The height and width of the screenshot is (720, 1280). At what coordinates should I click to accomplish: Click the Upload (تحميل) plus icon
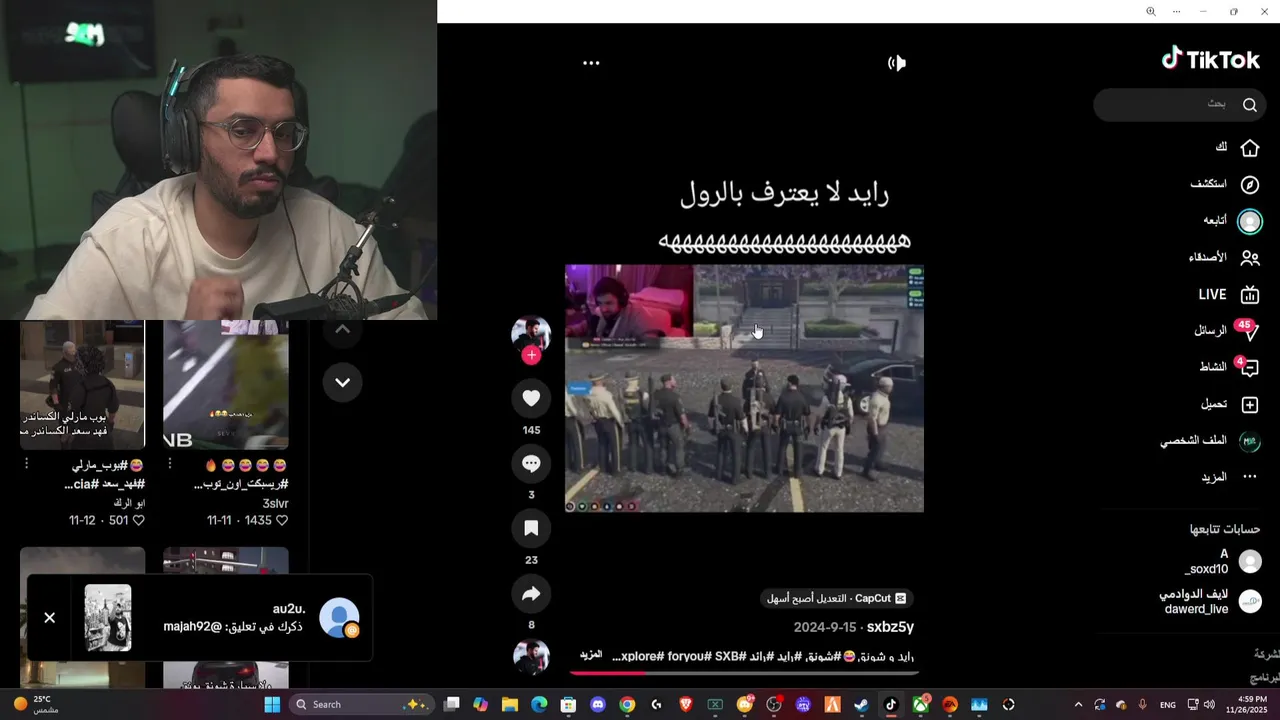click(x=1249, y=405)
